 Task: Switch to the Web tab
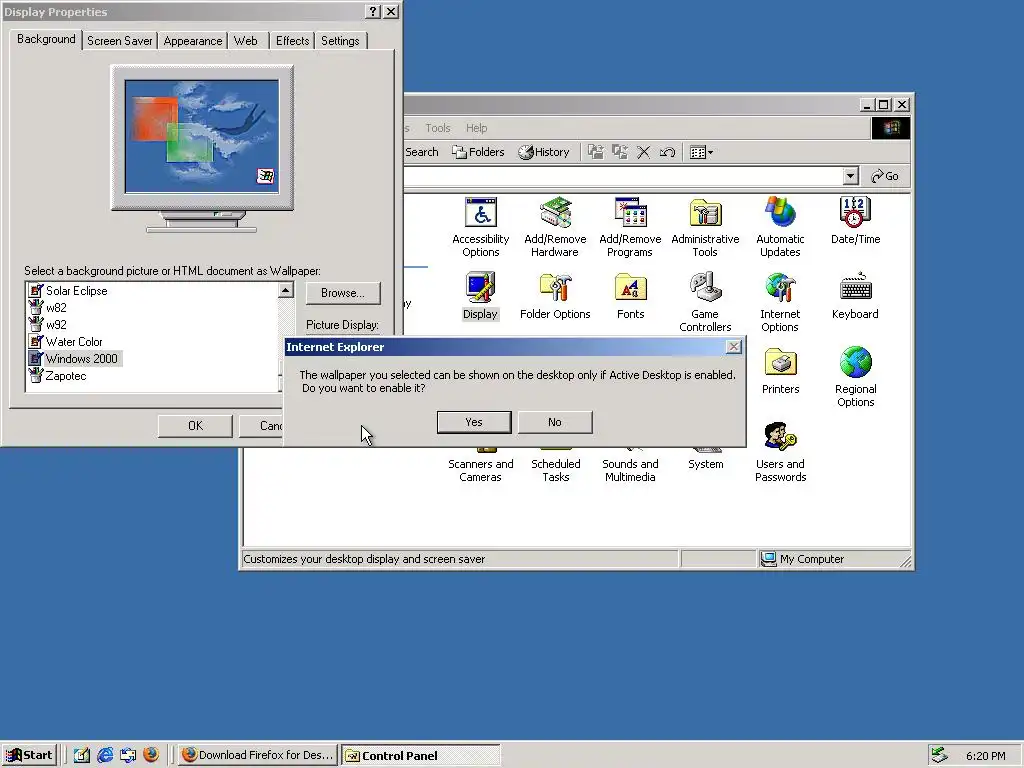(x=246, y=40)
